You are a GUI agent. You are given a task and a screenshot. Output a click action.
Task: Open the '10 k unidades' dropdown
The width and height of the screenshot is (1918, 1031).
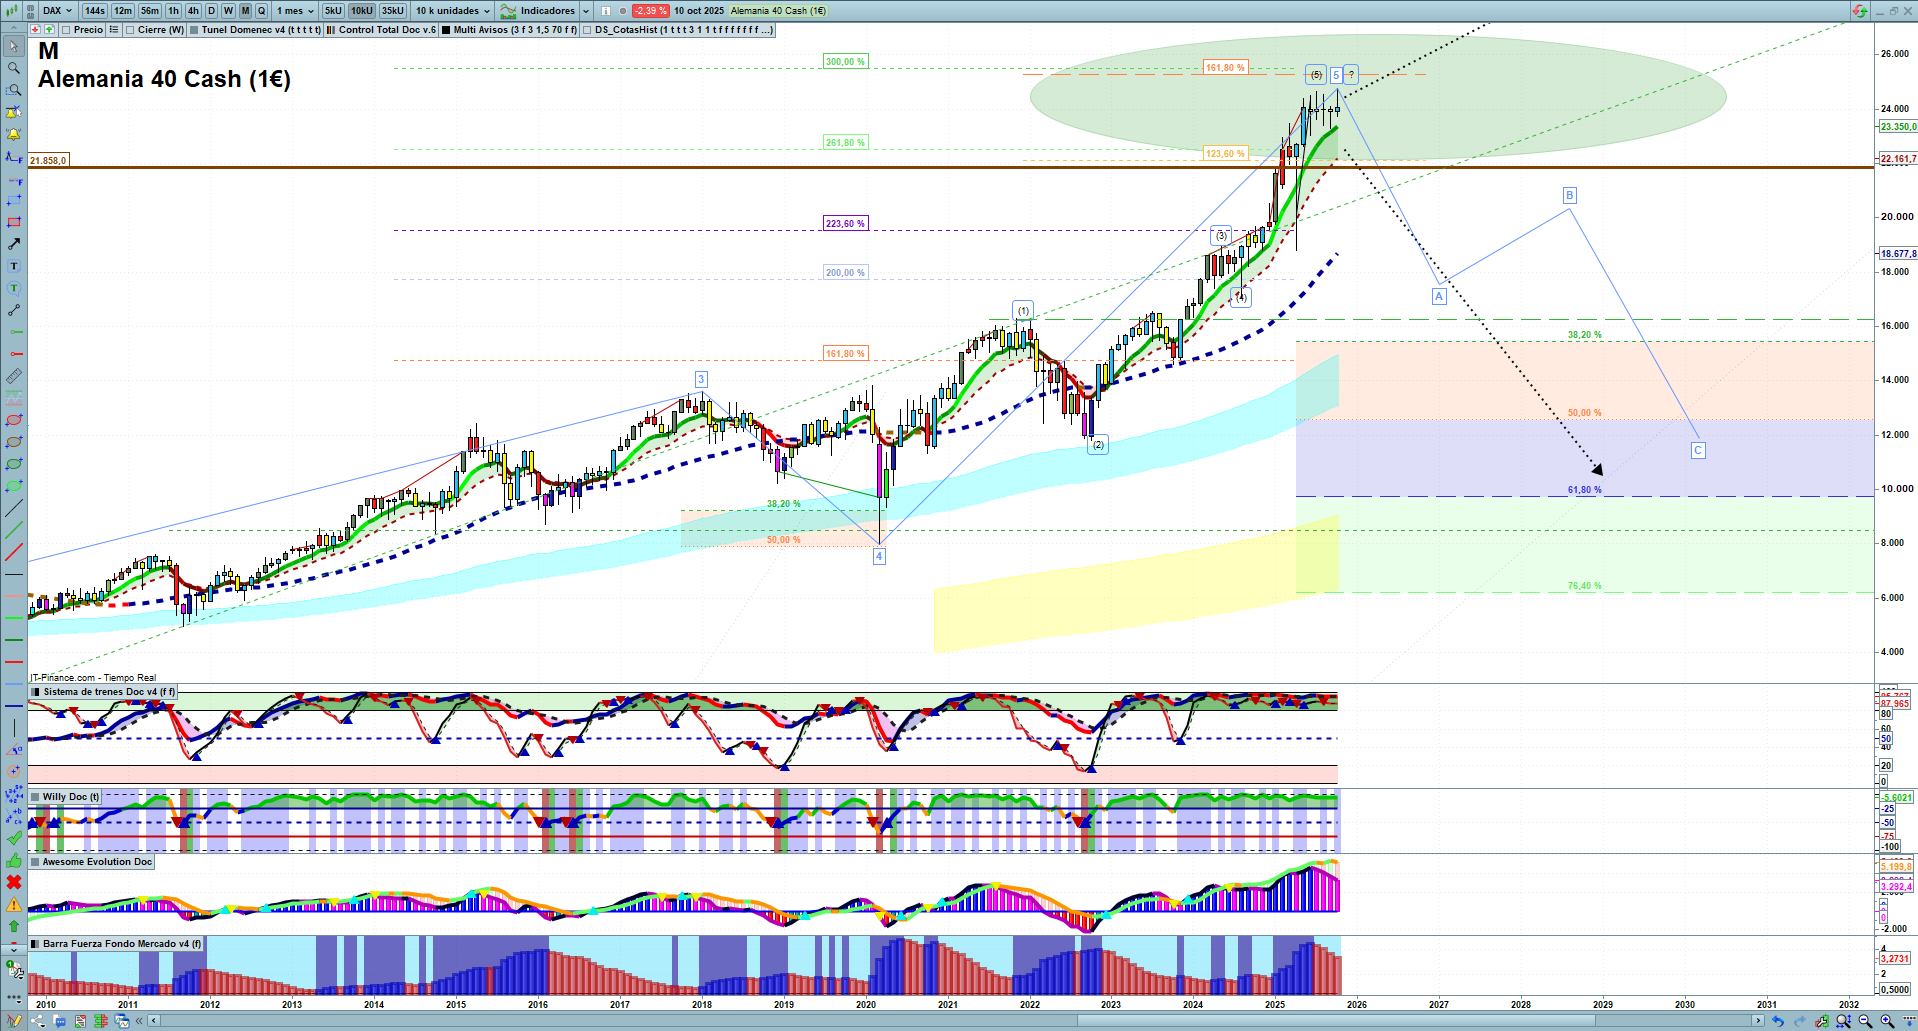coord(453,11)
